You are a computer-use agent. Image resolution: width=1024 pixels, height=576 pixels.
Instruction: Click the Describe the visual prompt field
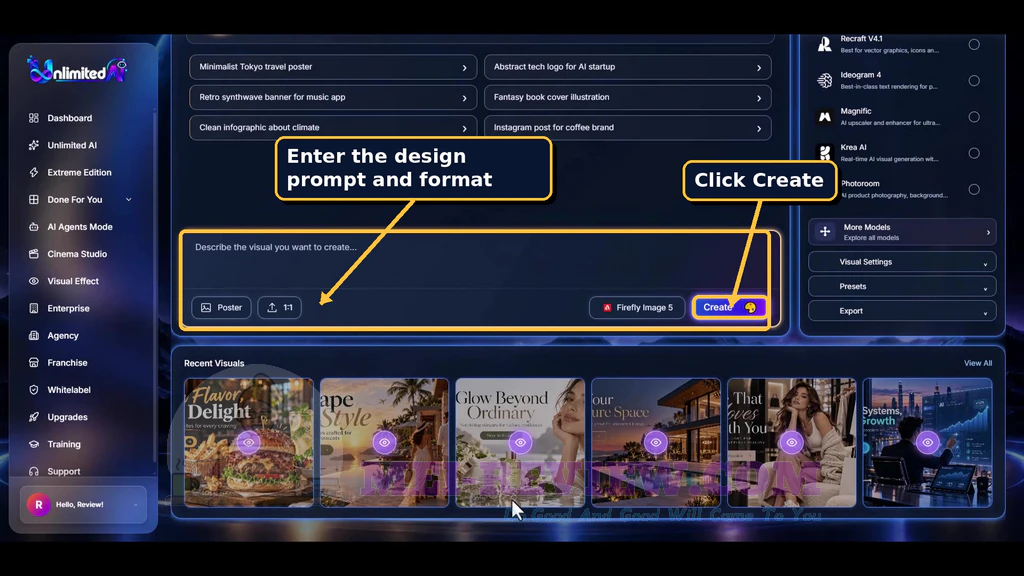(477, 261)
